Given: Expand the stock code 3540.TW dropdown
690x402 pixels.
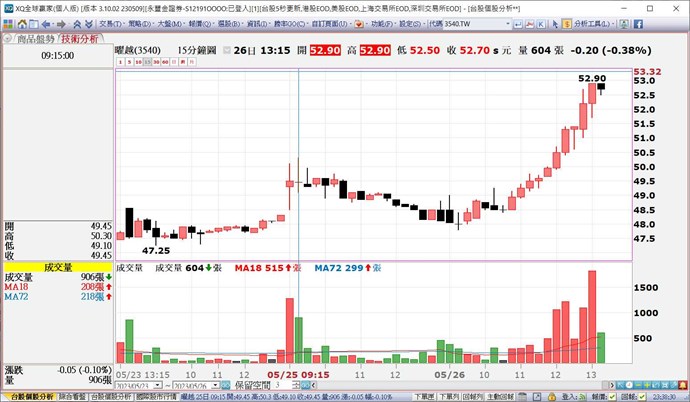Looking at the screenshot, I should click(508, 24).
